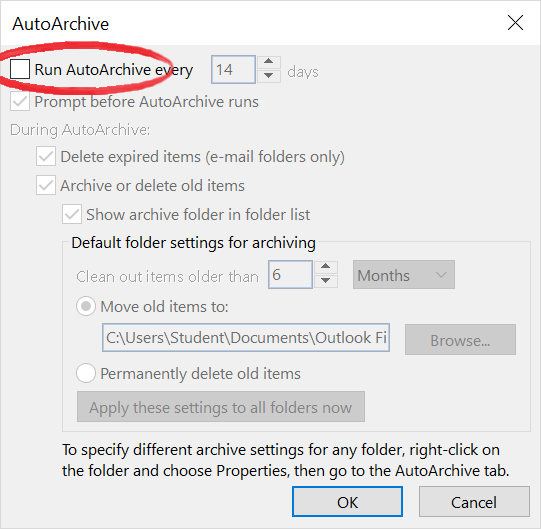Select Permanently delete old items radio button
The height and width of the screenshot is (529, 541).
pos(86,373)
